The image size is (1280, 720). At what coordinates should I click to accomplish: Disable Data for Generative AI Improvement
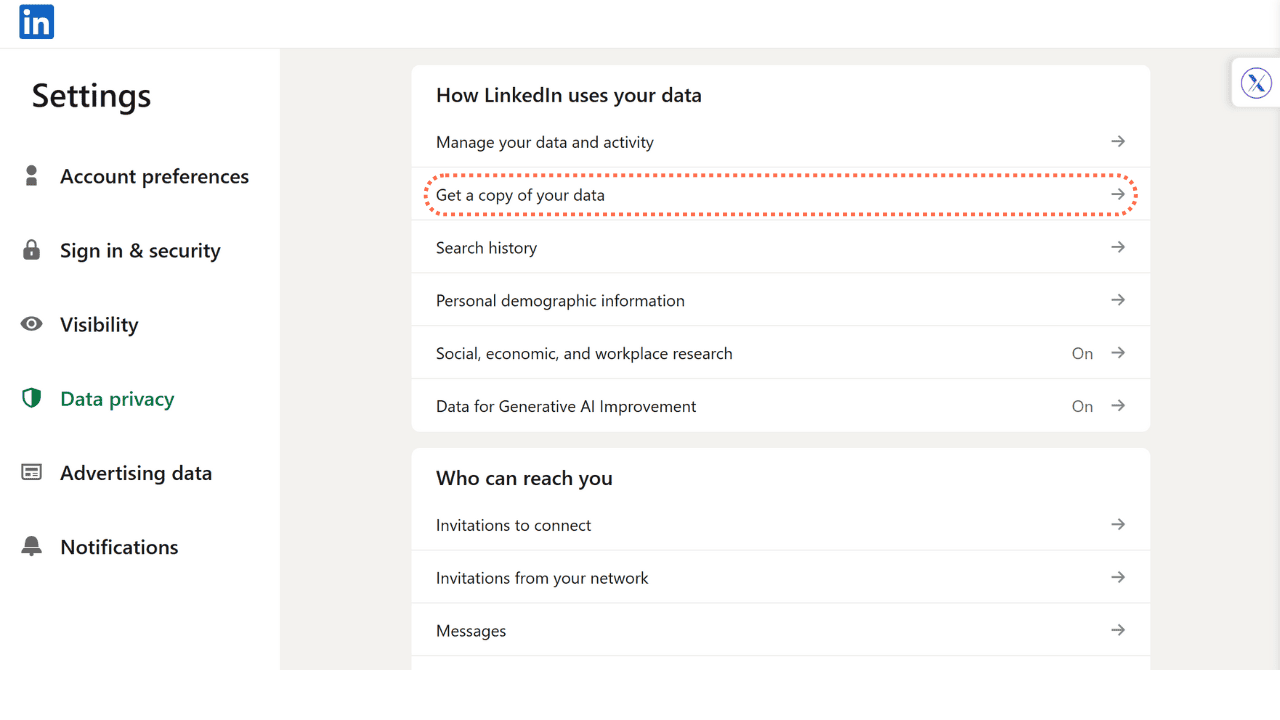1083,406
